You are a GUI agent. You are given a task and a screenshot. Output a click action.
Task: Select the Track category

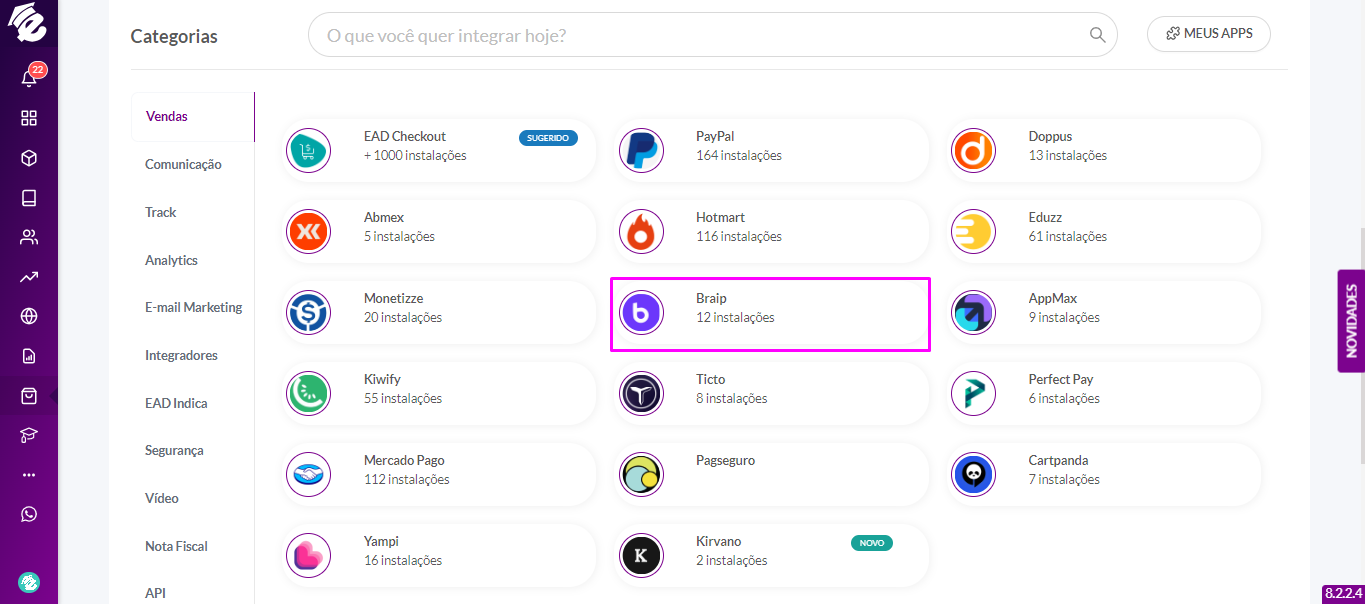point(160,212)
